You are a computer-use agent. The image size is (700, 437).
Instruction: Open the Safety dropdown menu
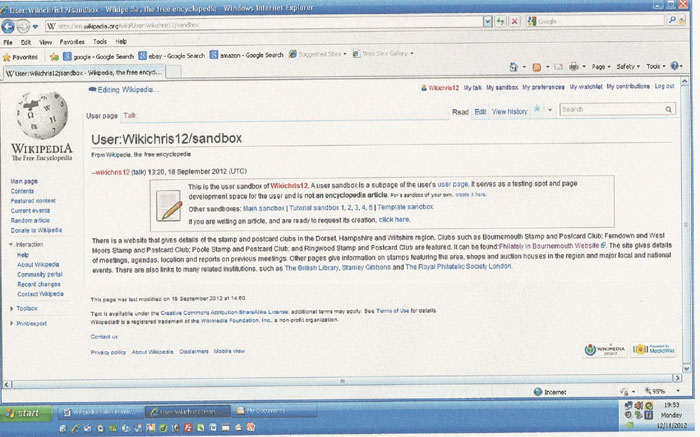pos(628,67)
